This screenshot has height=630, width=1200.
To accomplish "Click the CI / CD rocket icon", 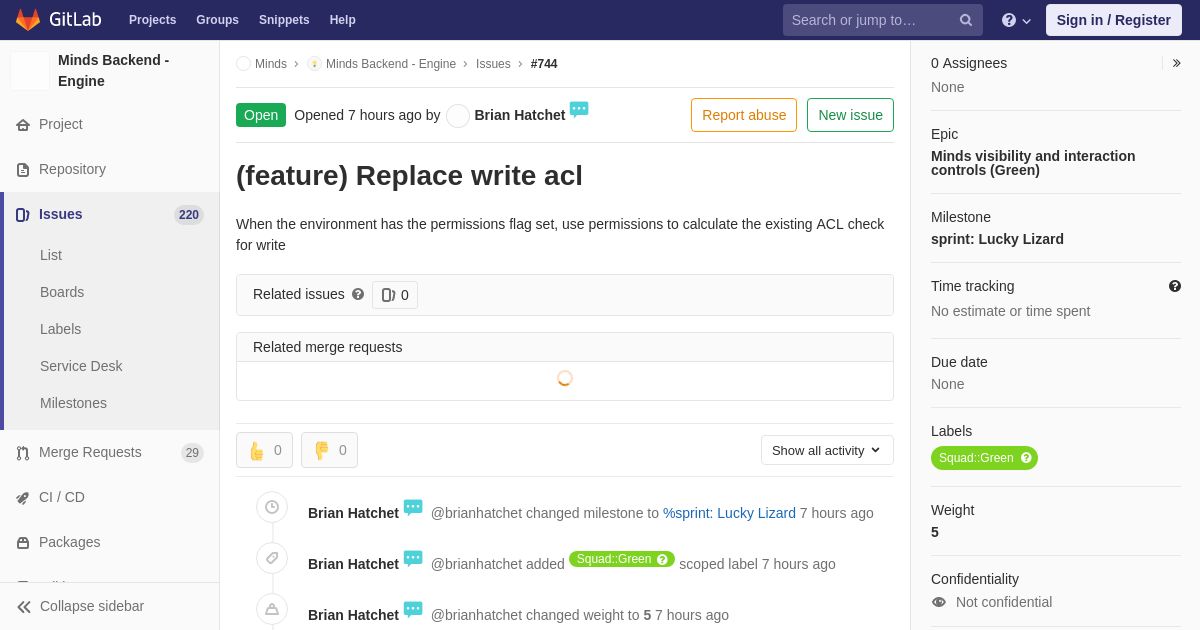I will 23,498.
